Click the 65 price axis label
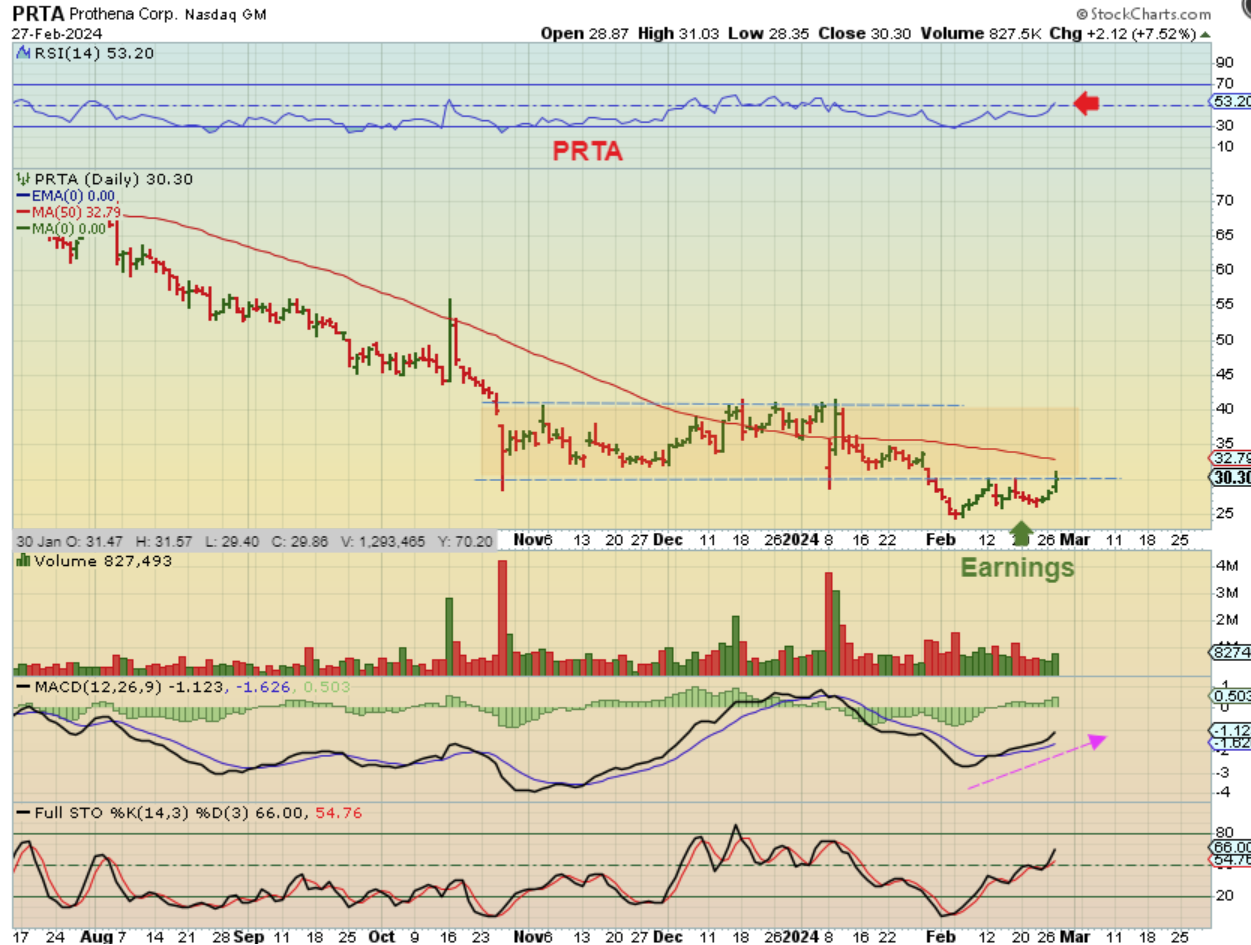 1223,234
